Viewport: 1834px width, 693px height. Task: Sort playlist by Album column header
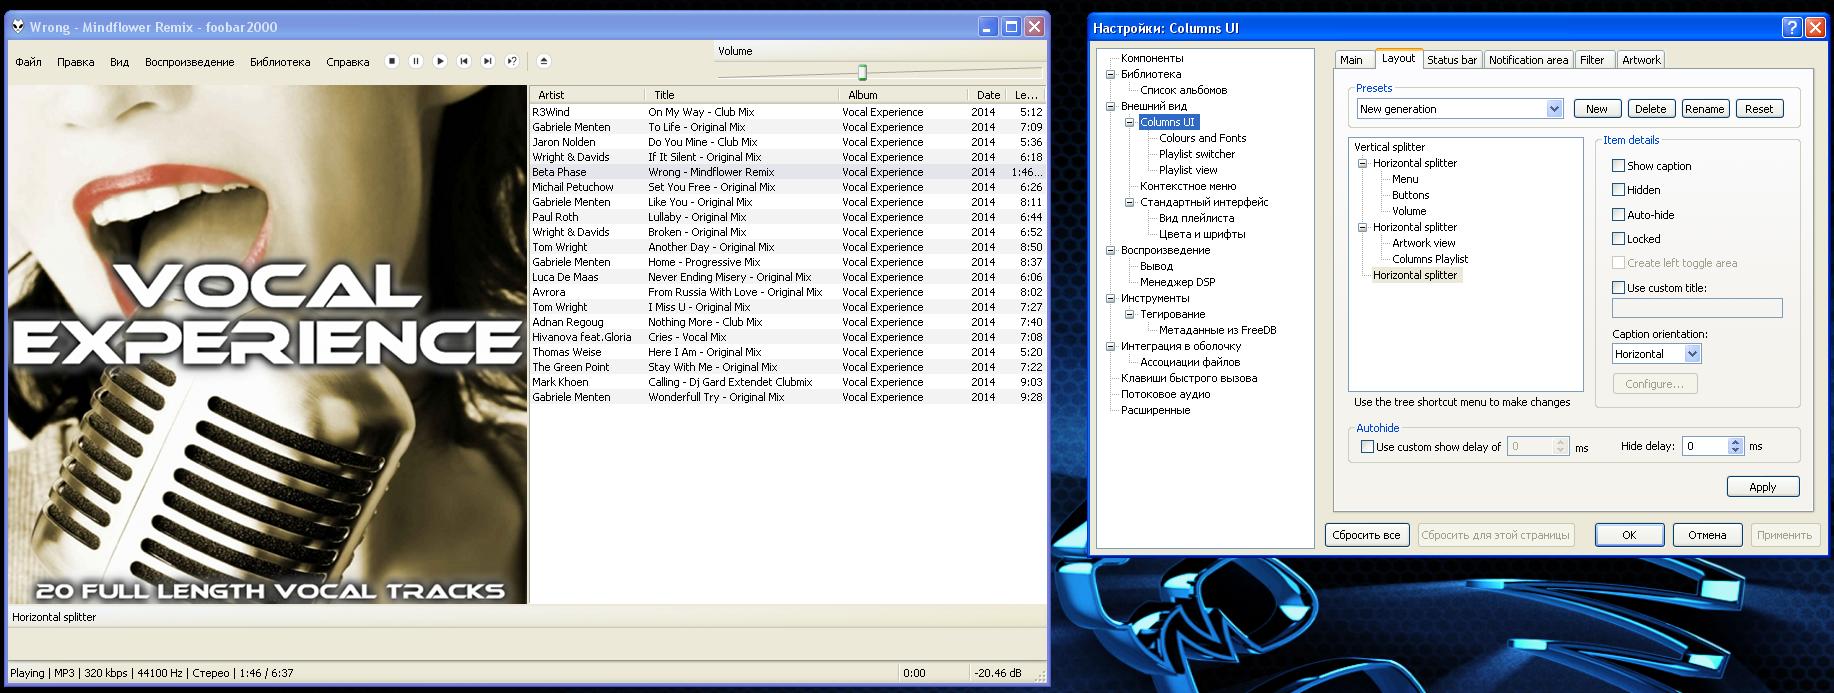pyautogui.click(x=902, y=95)
